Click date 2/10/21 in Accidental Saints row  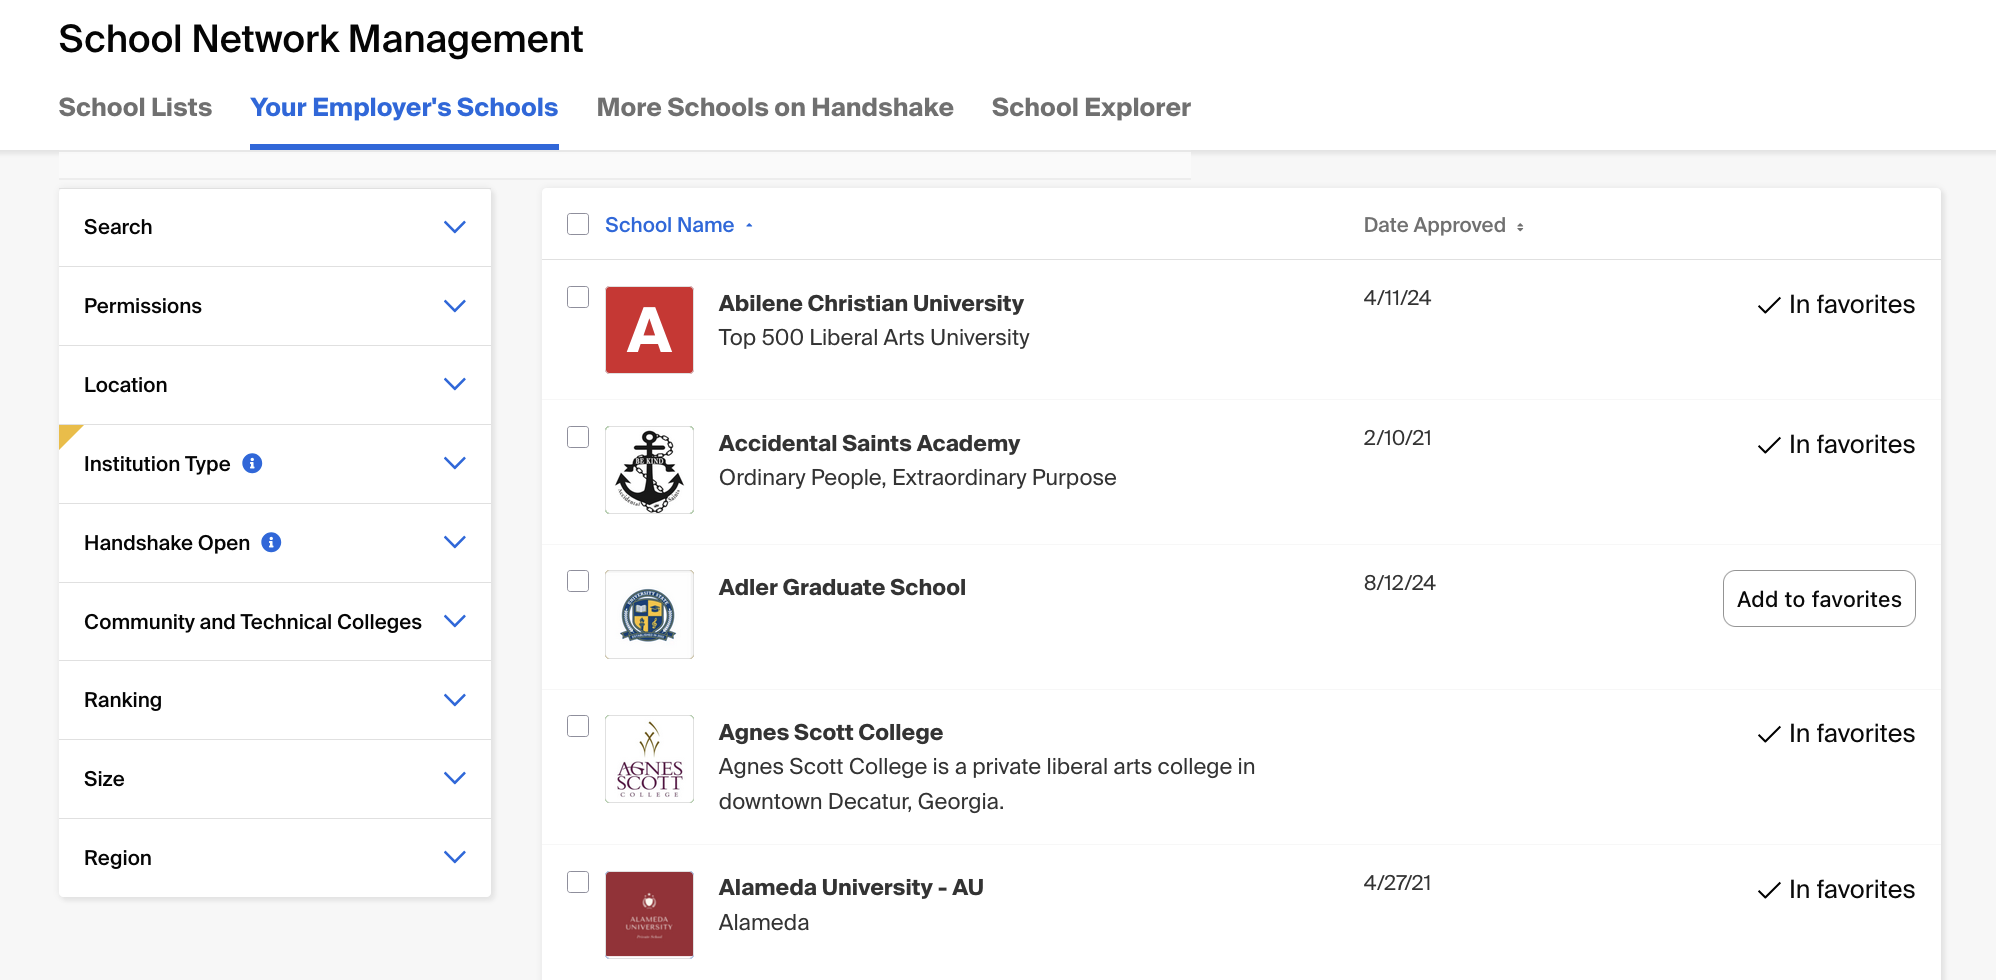1397,438
